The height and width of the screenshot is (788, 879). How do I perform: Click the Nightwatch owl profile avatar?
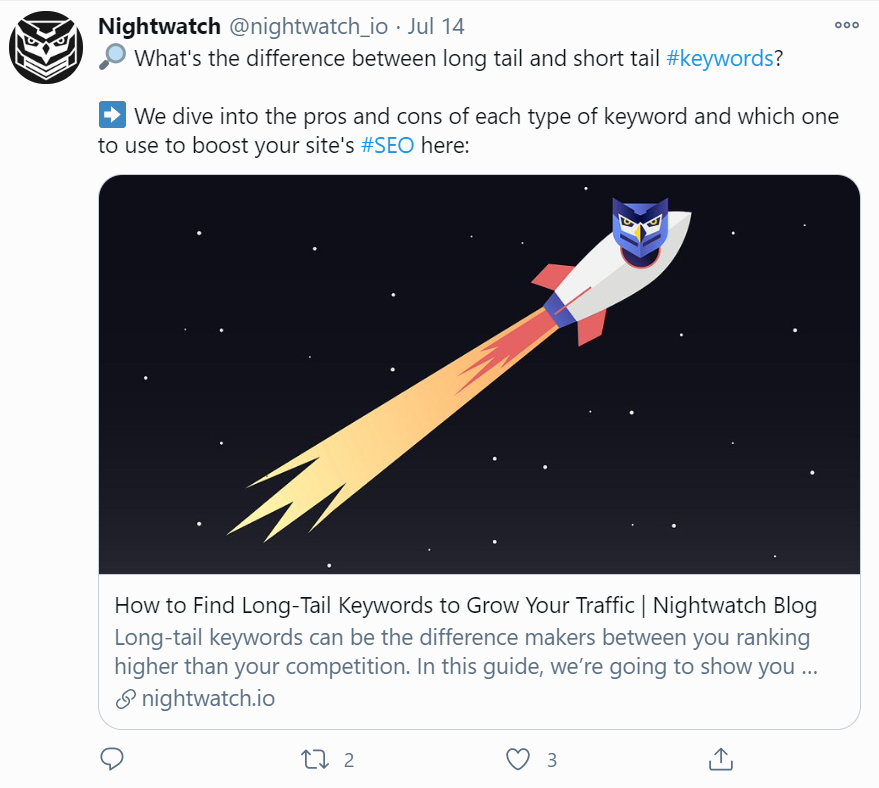tap(48, 49)
